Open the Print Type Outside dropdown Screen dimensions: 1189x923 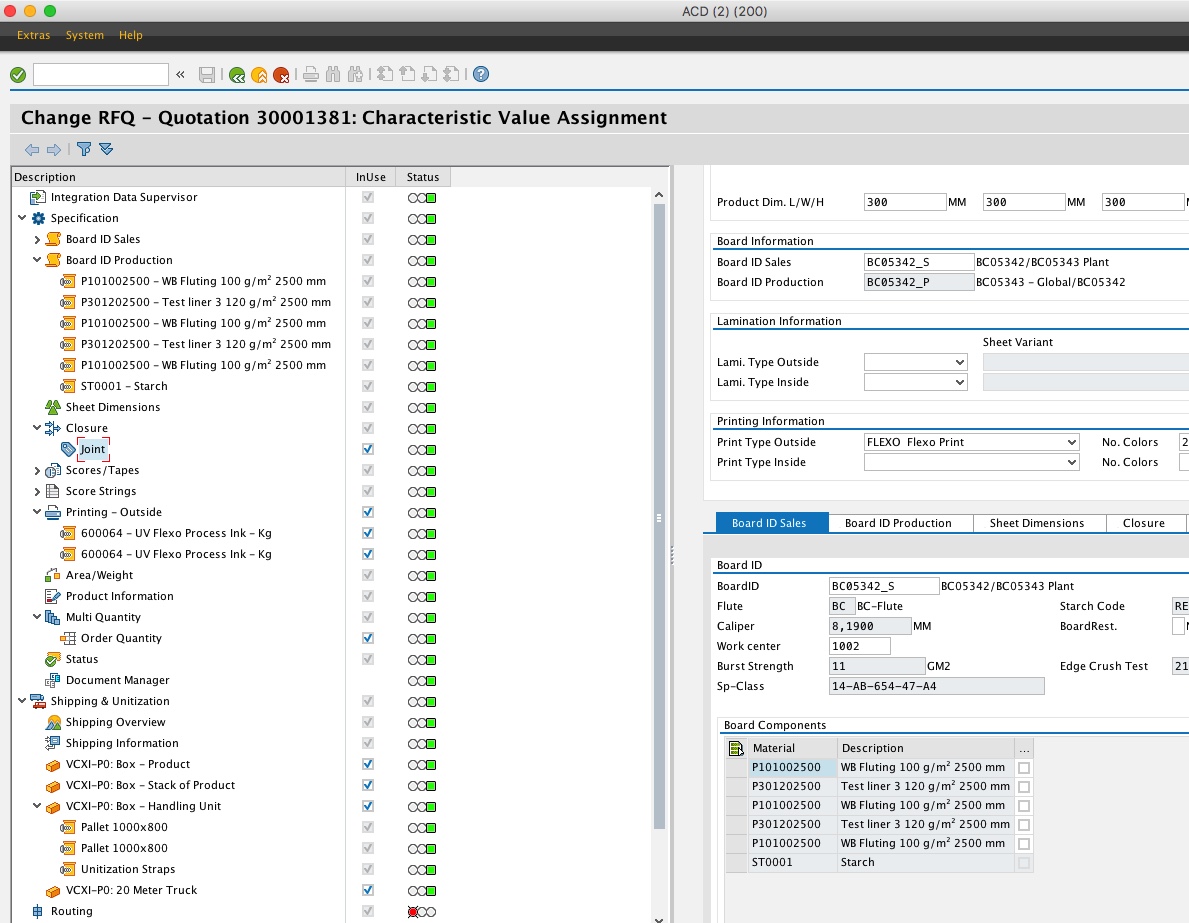[x=1071, y=442]
